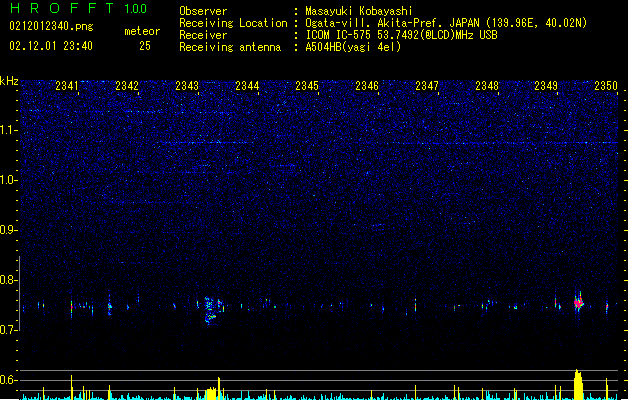The width and height of the screenshot is (629, 400).
Task: Click time marker 2349
Action: (x=546, y=86)
